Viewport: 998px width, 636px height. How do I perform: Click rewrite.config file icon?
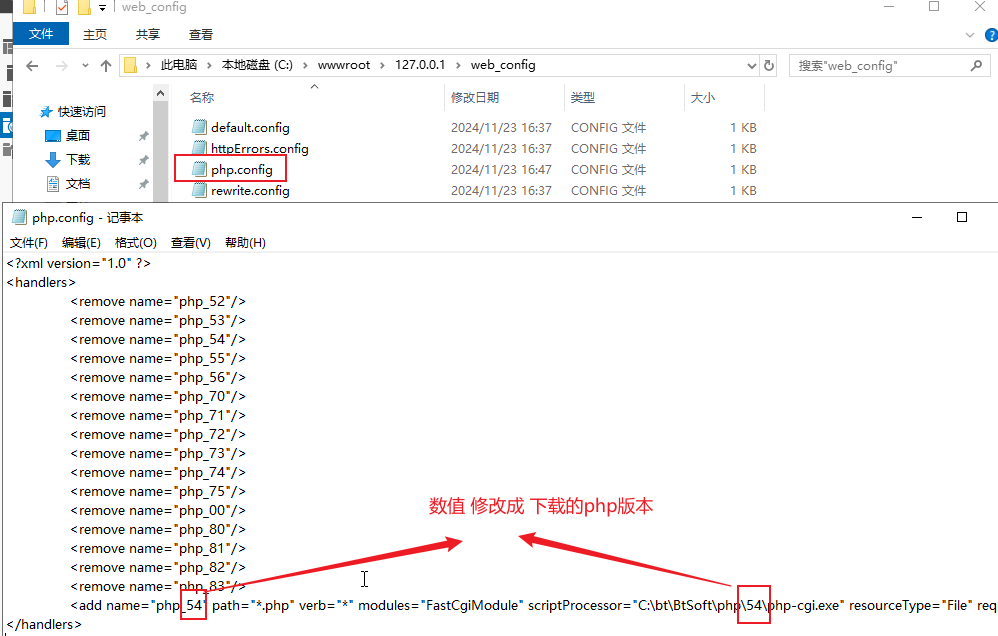point(200,190)
